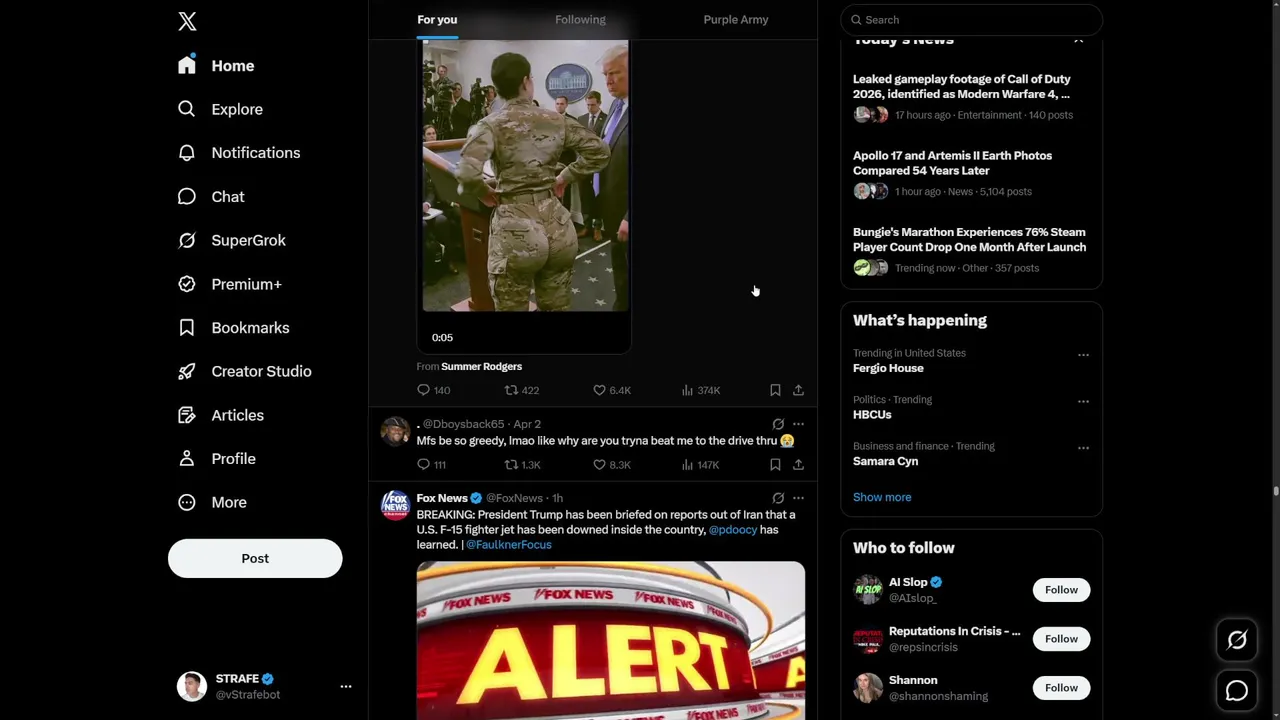Share the video post from Summer Rodgers
1280x720 pixels.
click(x=798, y=390)
